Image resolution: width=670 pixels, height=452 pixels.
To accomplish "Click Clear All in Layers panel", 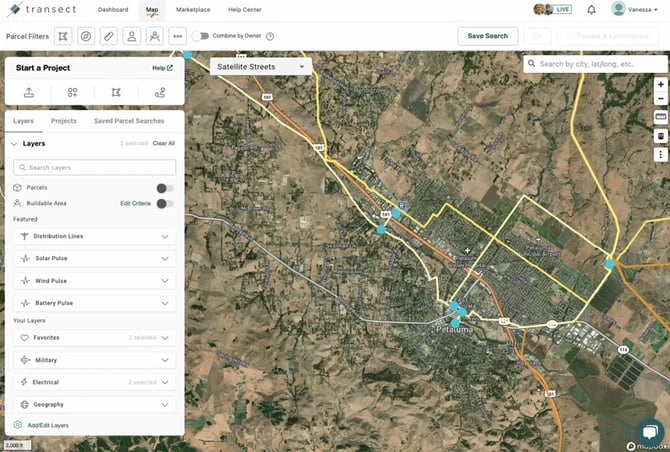I will click(164, 144).
